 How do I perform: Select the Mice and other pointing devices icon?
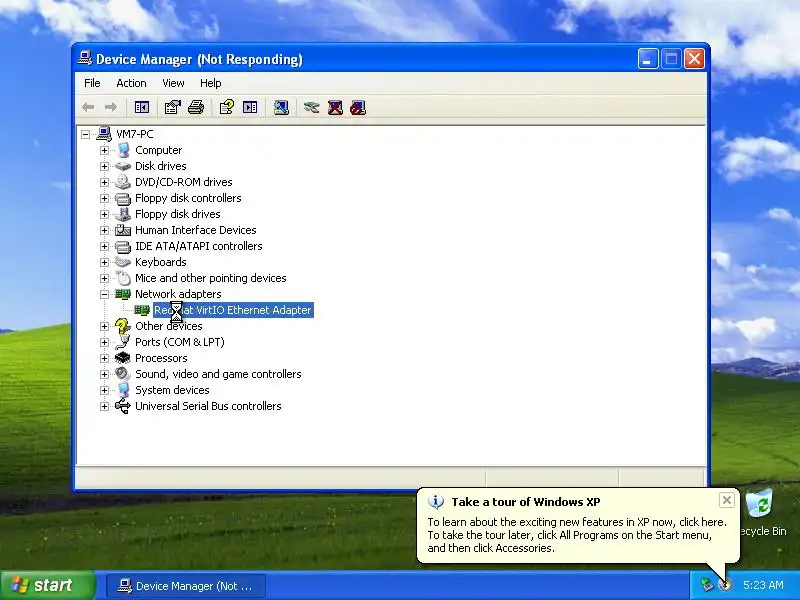(123, 278)
